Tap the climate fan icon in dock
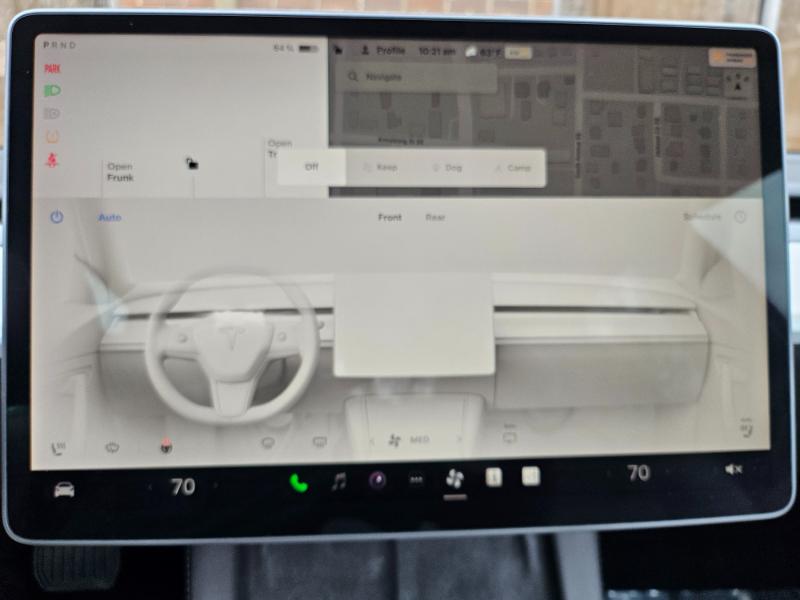 454,479
